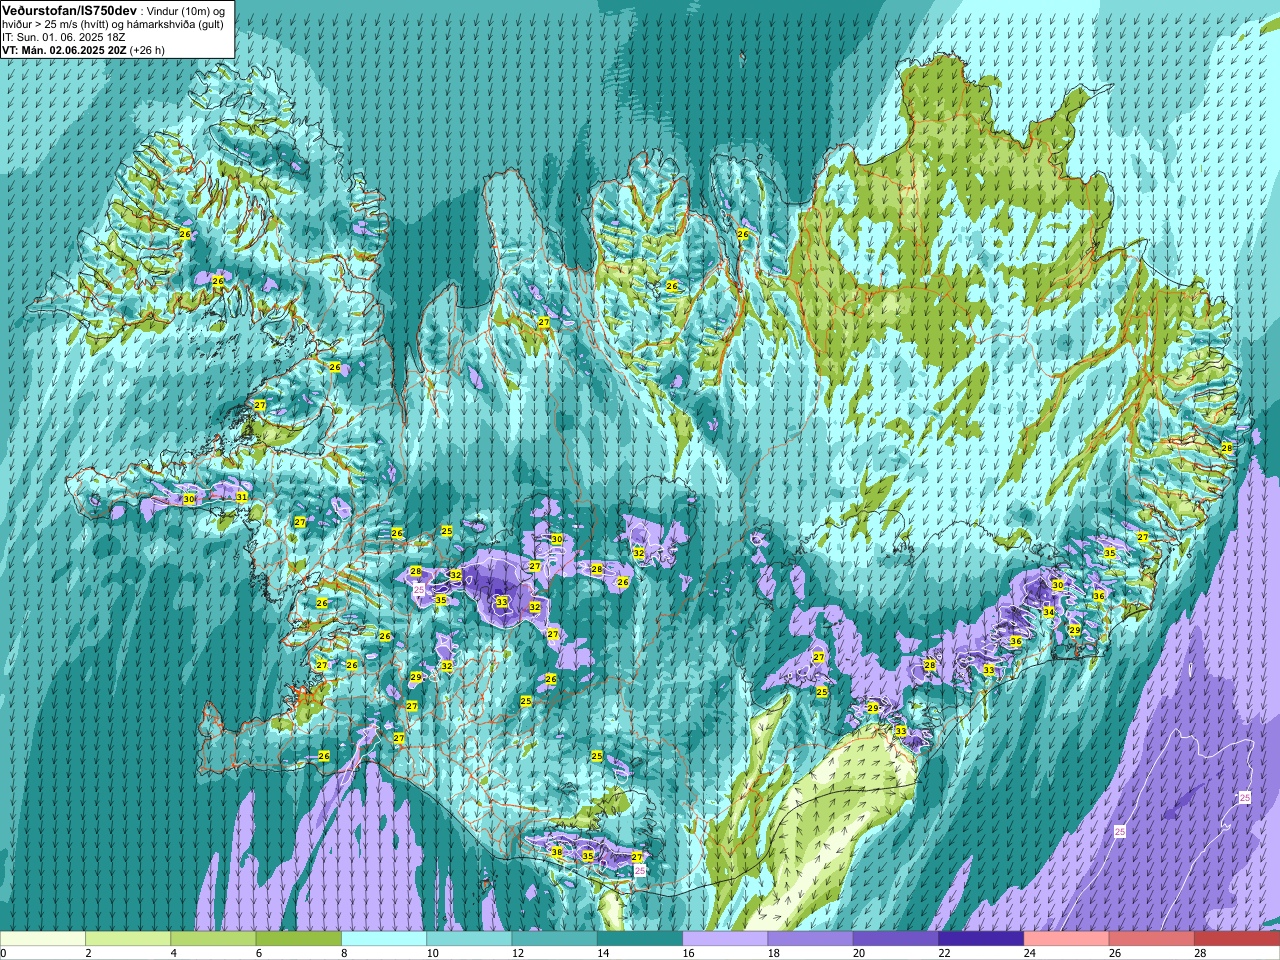The image size is (1280, 960).
Task: Pick the 4–6 m/s green legend swatch
Action: click(x=213, y=939)
